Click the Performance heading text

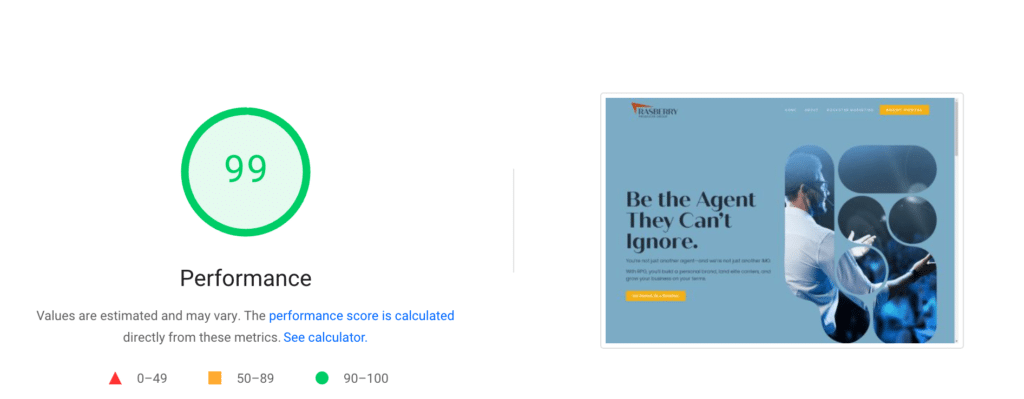pos(246,278)
